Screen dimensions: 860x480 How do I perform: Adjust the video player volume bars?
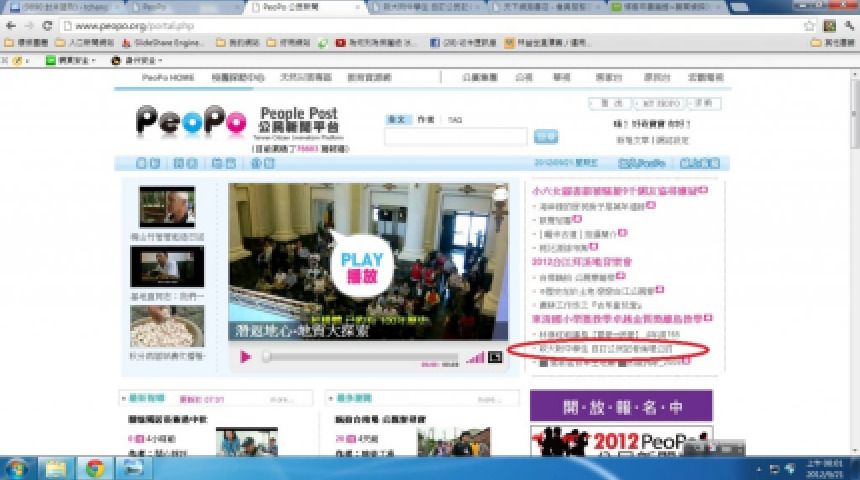coord(475,357)
